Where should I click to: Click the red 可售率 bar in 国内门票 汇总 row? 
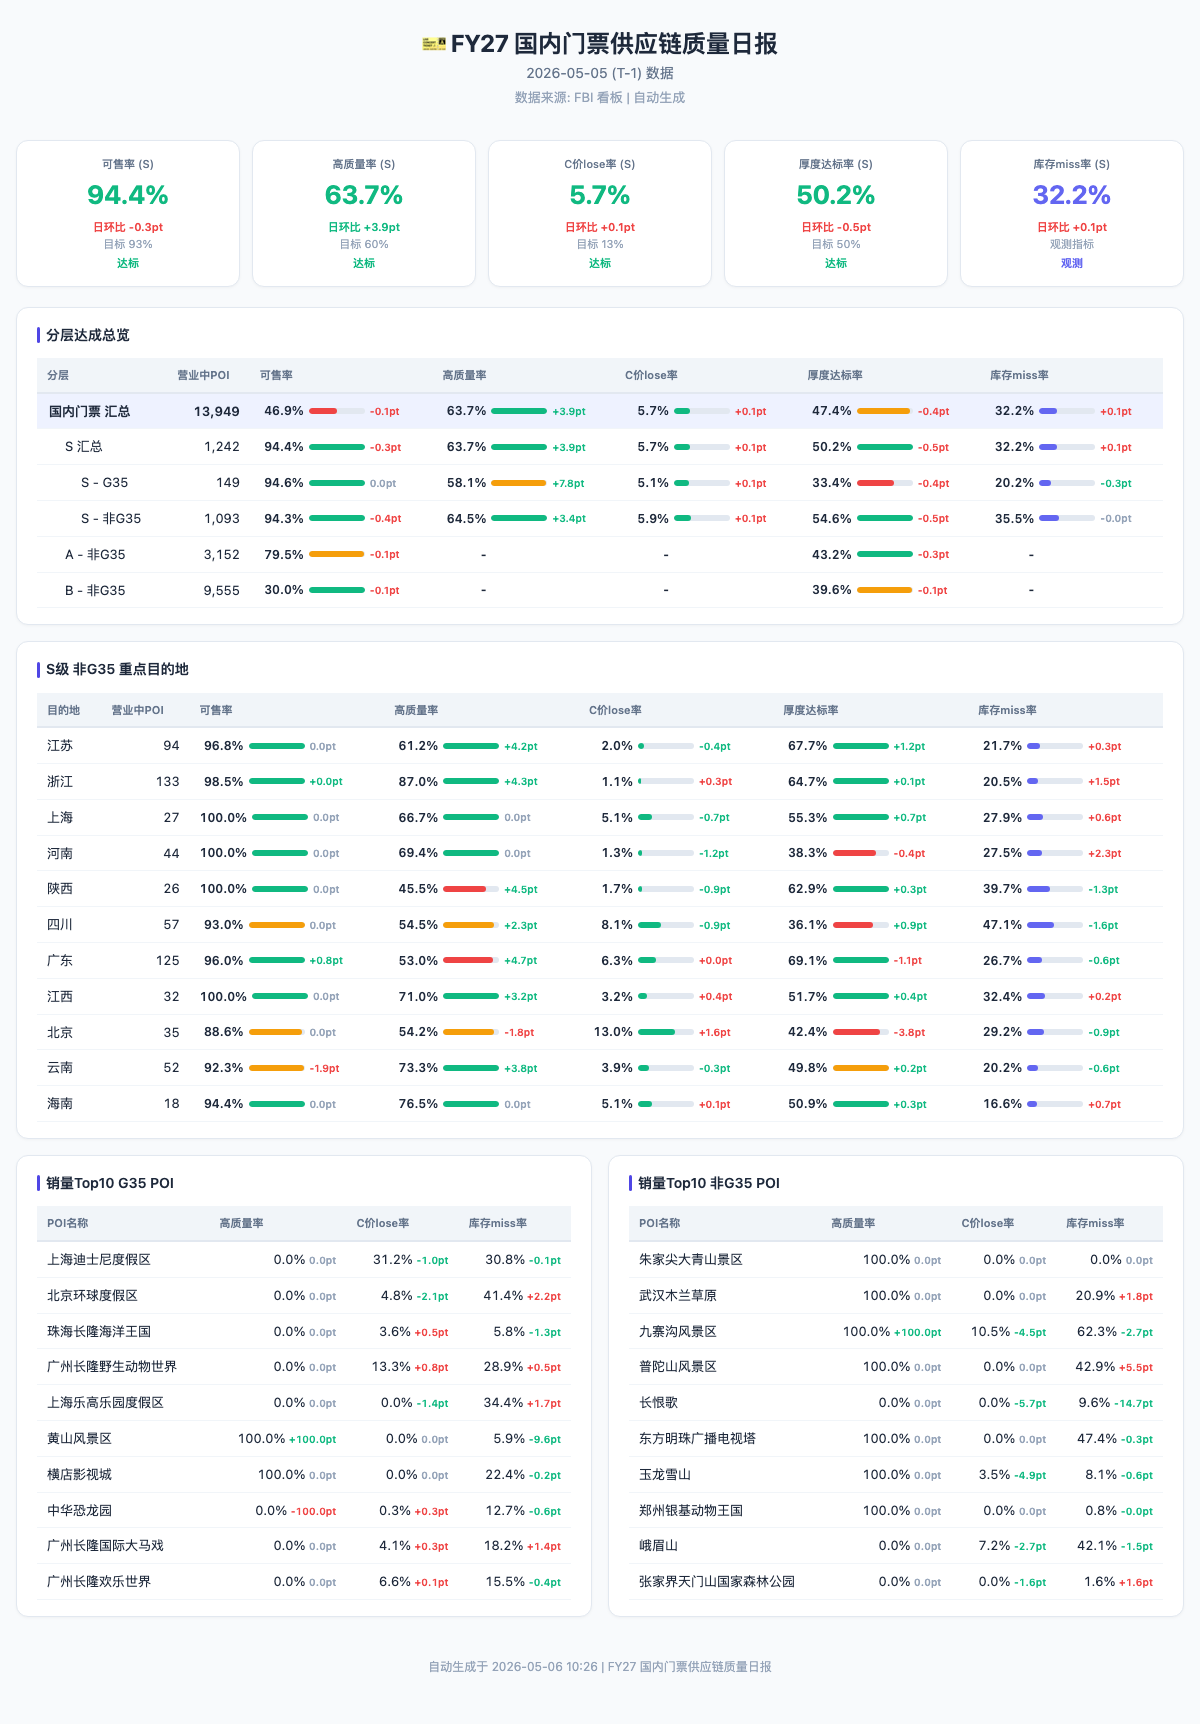point(323,411)
